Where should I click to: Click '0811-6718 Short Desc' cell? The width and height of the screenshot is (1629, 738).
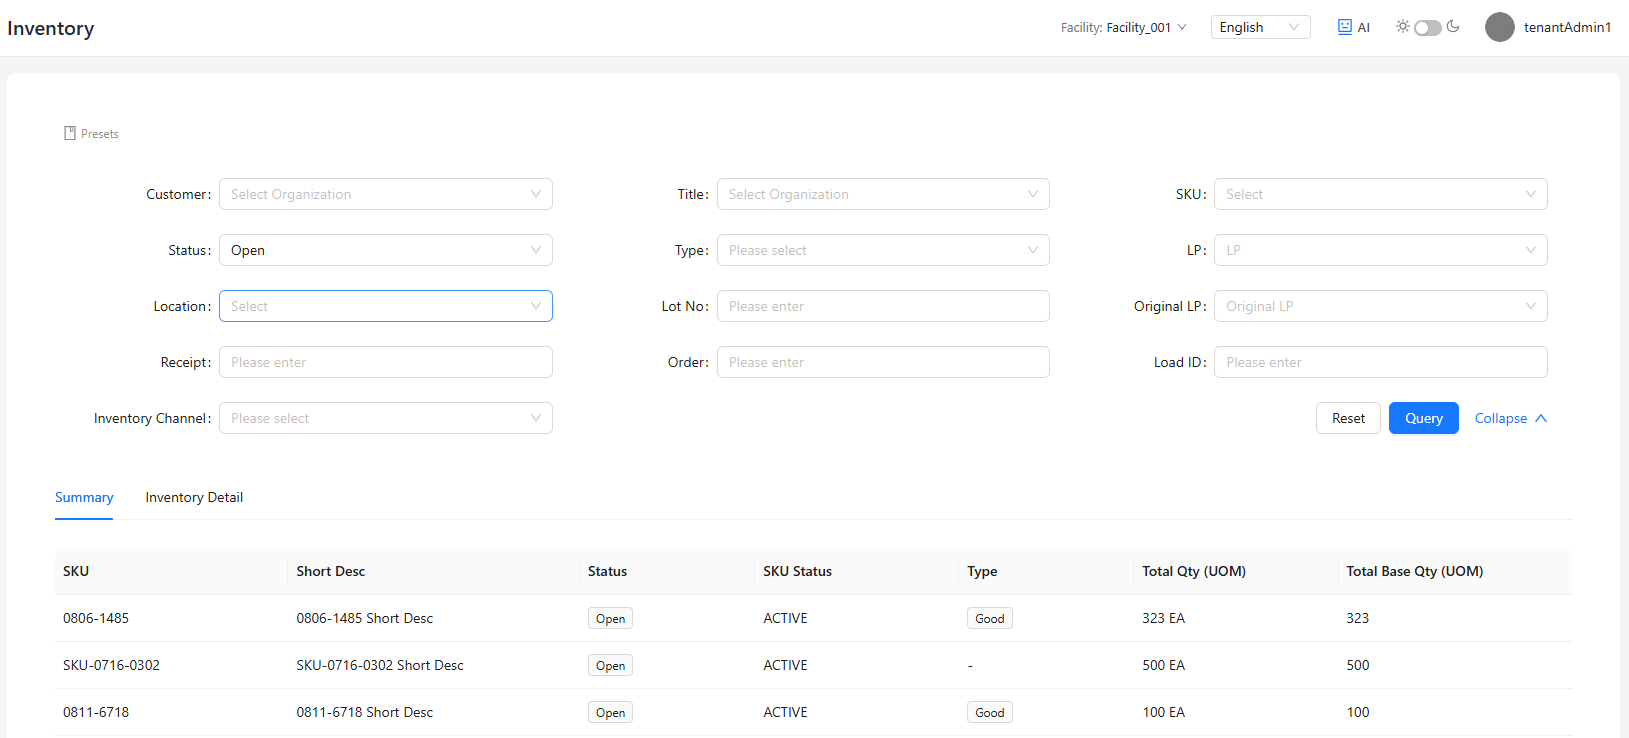coord(365,712)
